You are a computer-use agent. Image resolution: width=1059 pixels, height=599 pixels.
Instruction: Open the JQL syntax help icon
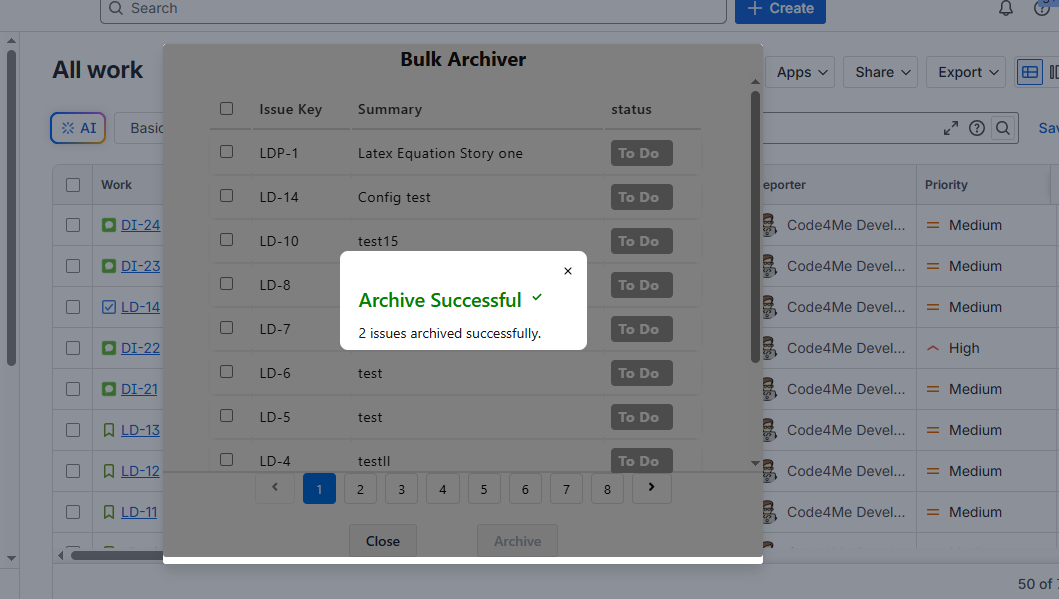pos(977,128)
